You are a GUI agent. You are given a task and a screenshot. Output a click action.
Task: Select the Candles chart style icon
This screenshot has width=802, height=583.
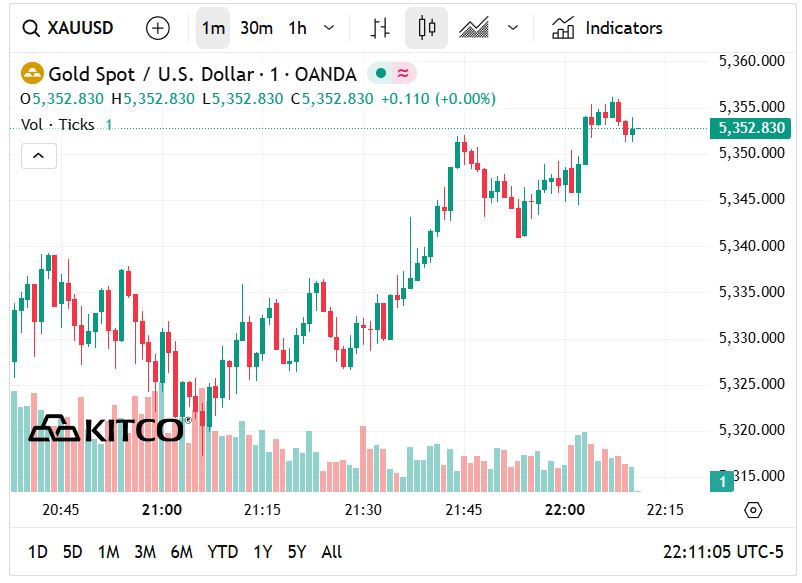427,28
